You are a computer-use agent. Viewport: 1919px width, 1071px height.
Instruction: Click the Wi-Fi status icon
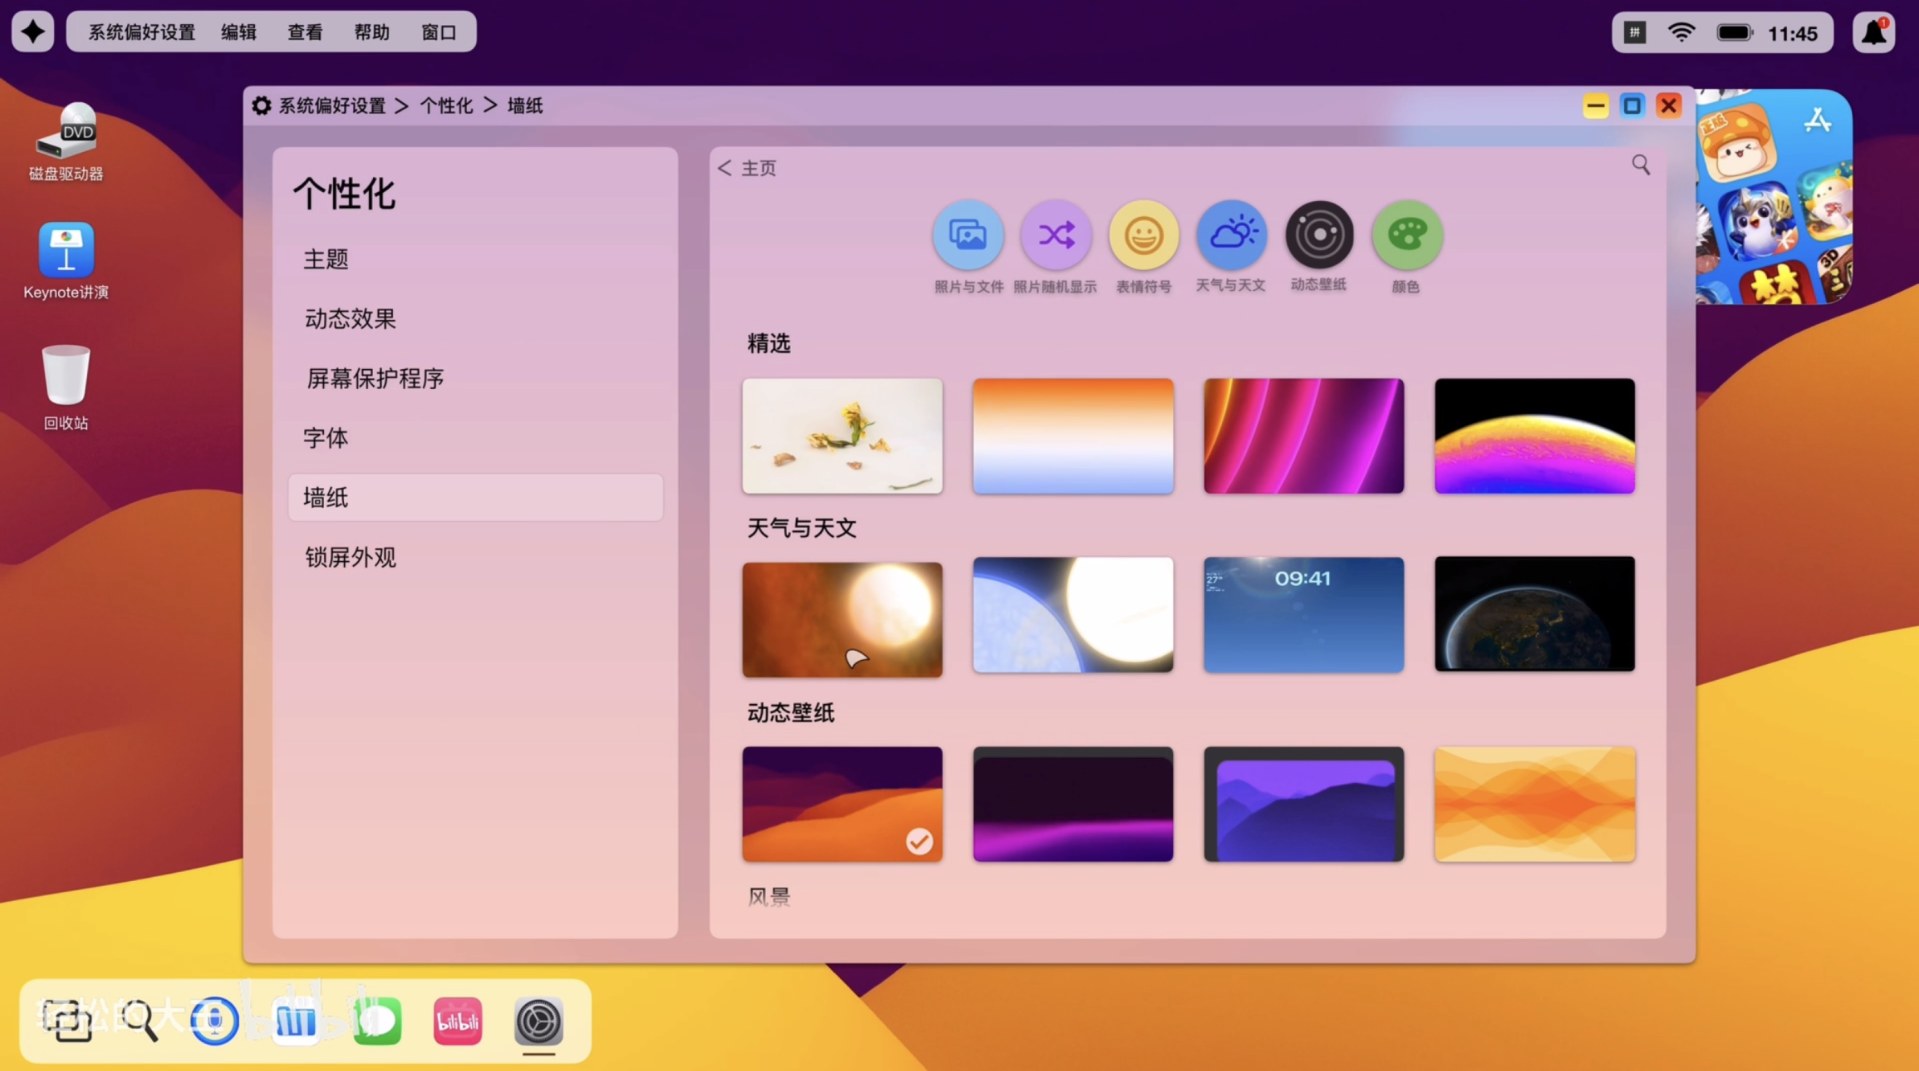point(1682,32)
